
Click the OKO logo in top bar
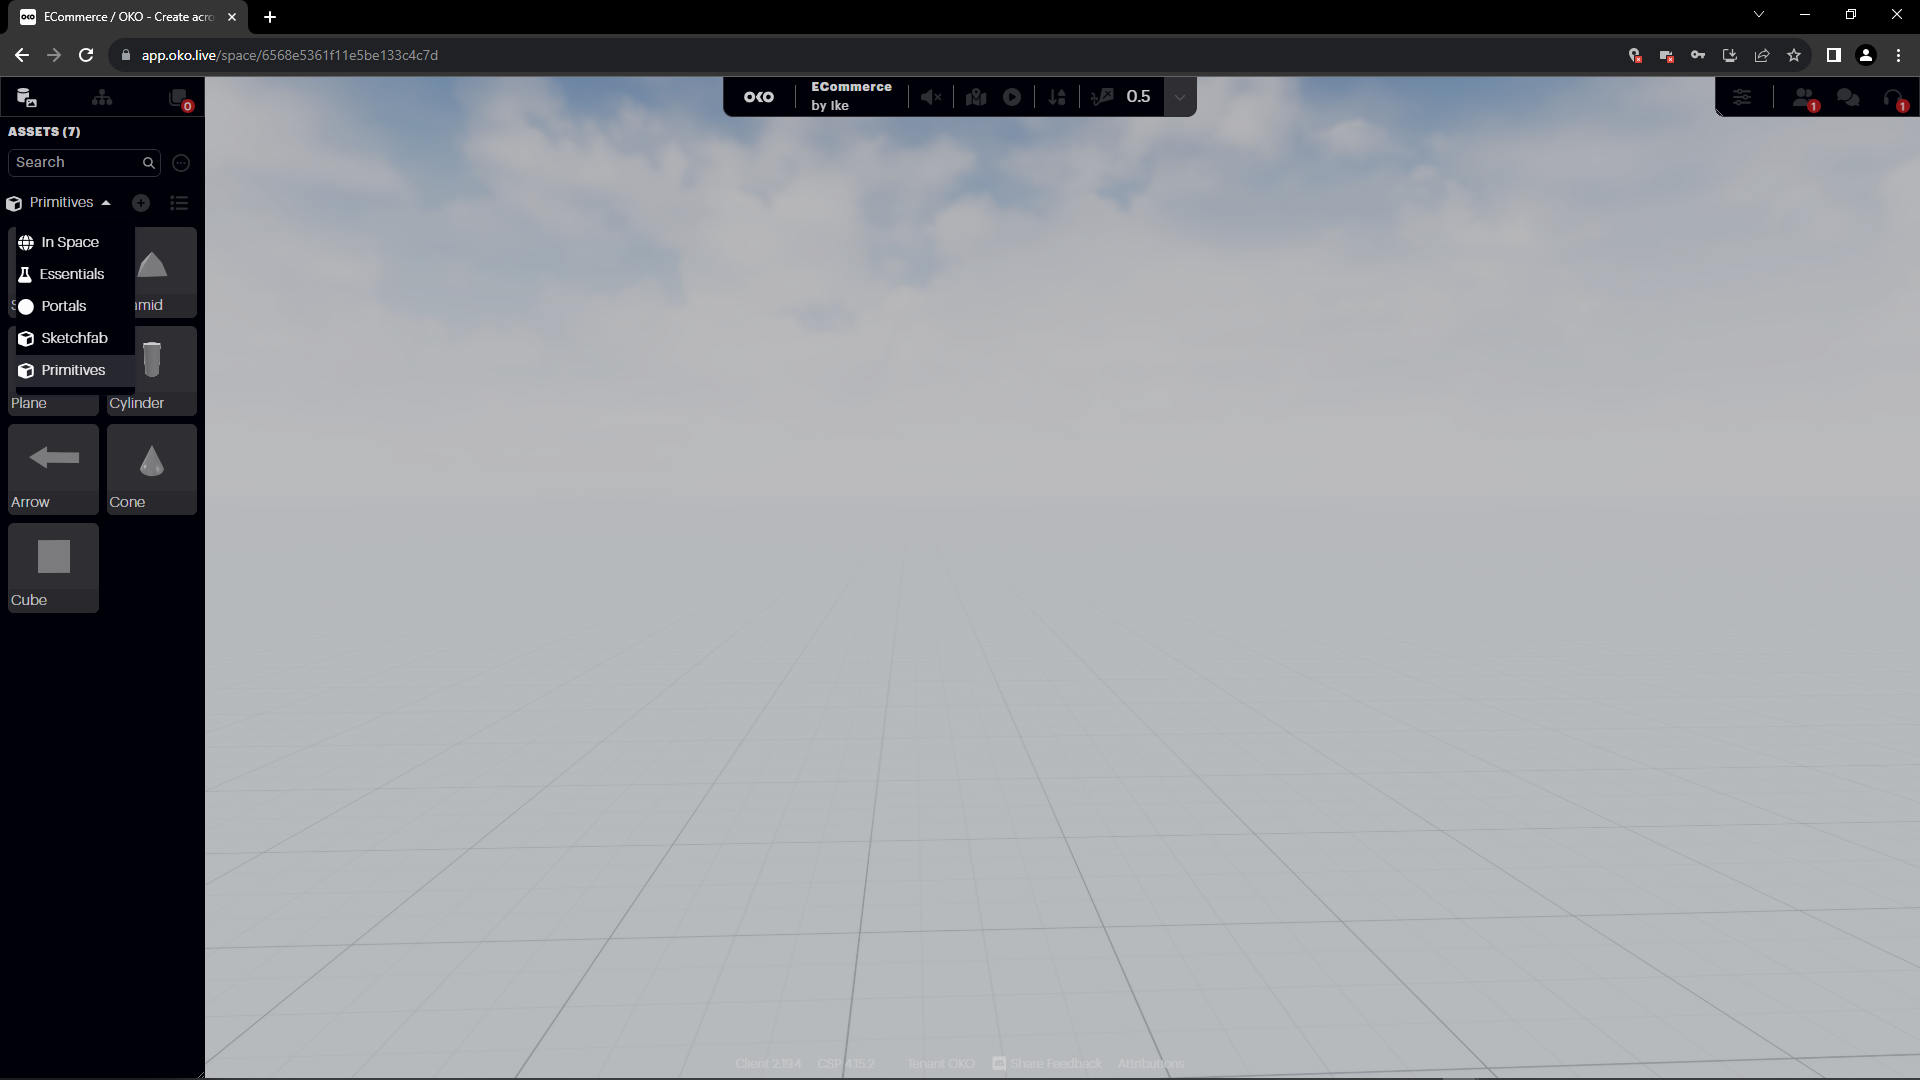tap(759, 97)
